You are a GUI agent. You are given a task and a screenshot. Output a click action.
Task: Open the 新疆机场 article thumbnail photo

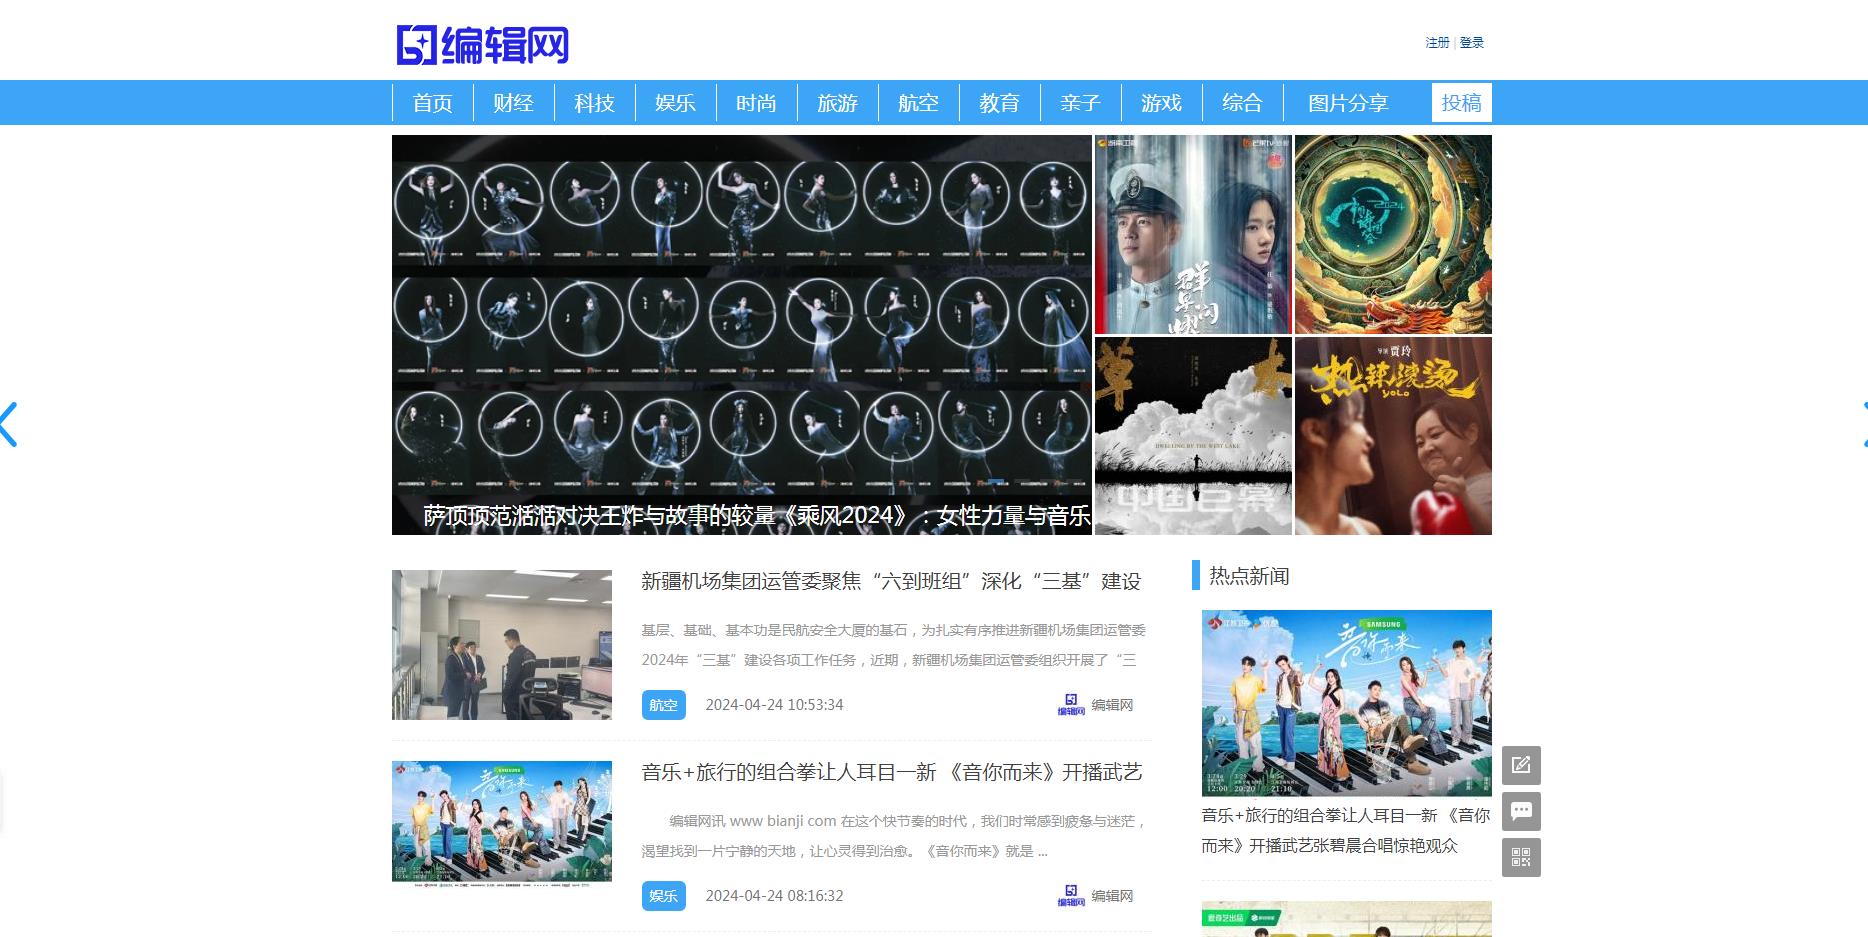point(502,645)
